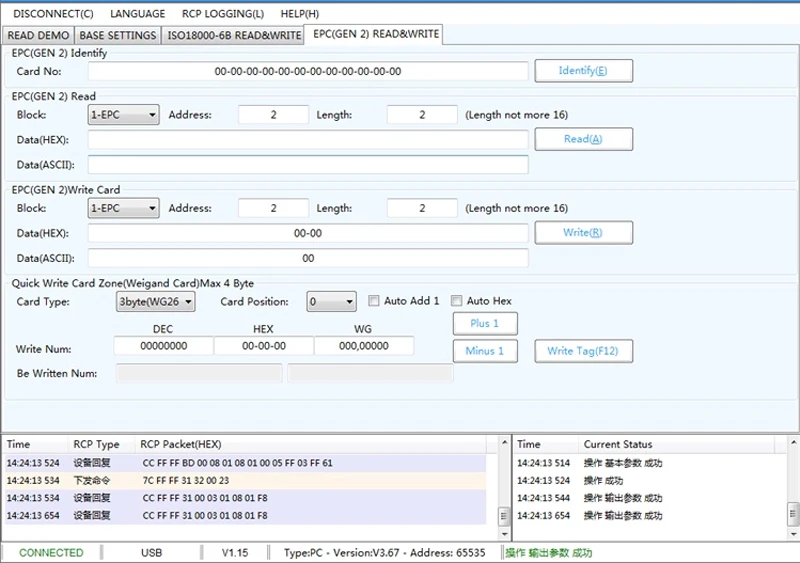This screenshot has height=563, width=800.
Task: Click the HEX Write Num field 00-00-00
Action: 264,346
